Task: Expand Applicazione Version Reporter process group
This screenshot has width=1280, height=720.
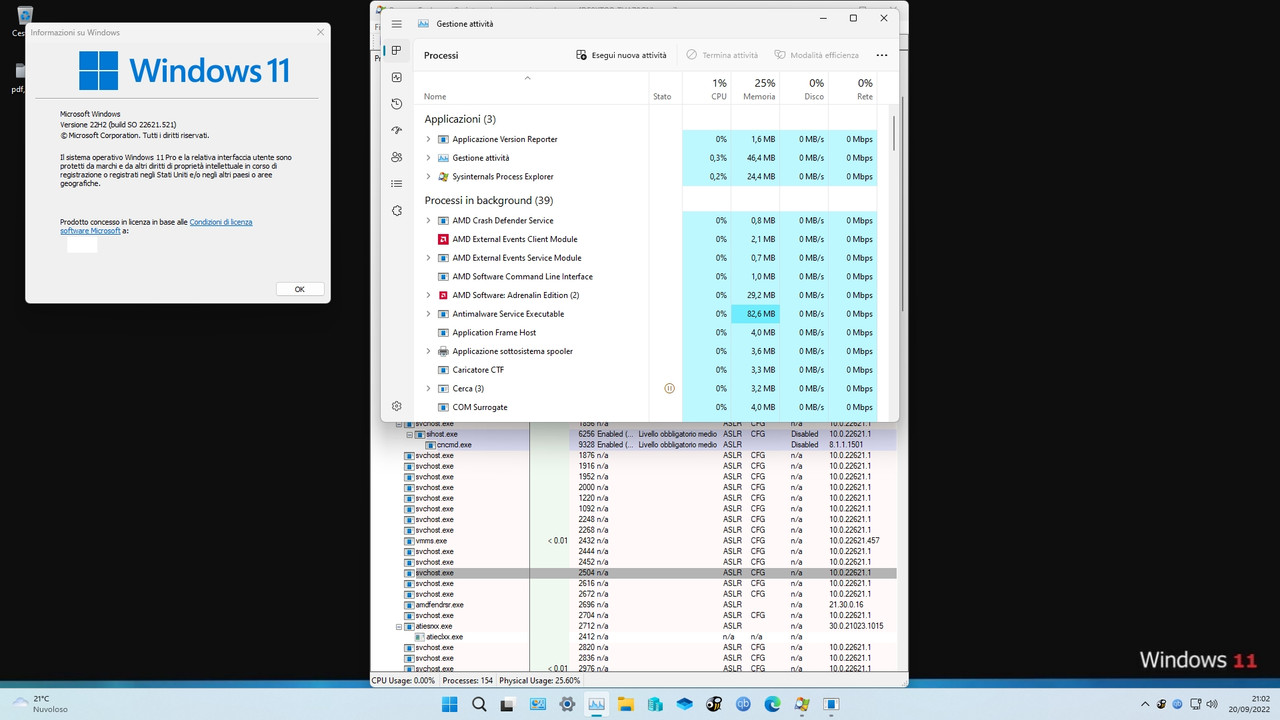Action: coord(428,139)
